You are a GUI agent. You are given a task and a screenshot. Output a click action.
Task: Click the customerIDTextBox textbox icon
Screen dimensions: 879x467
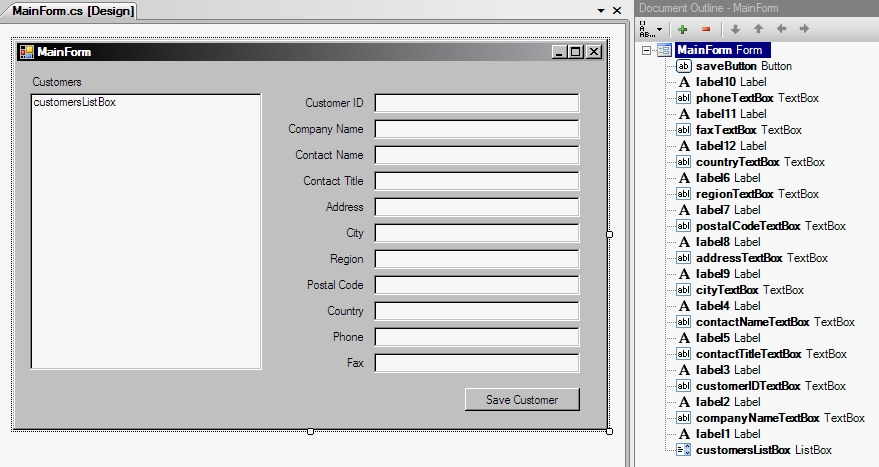click(x=683, y=386)
